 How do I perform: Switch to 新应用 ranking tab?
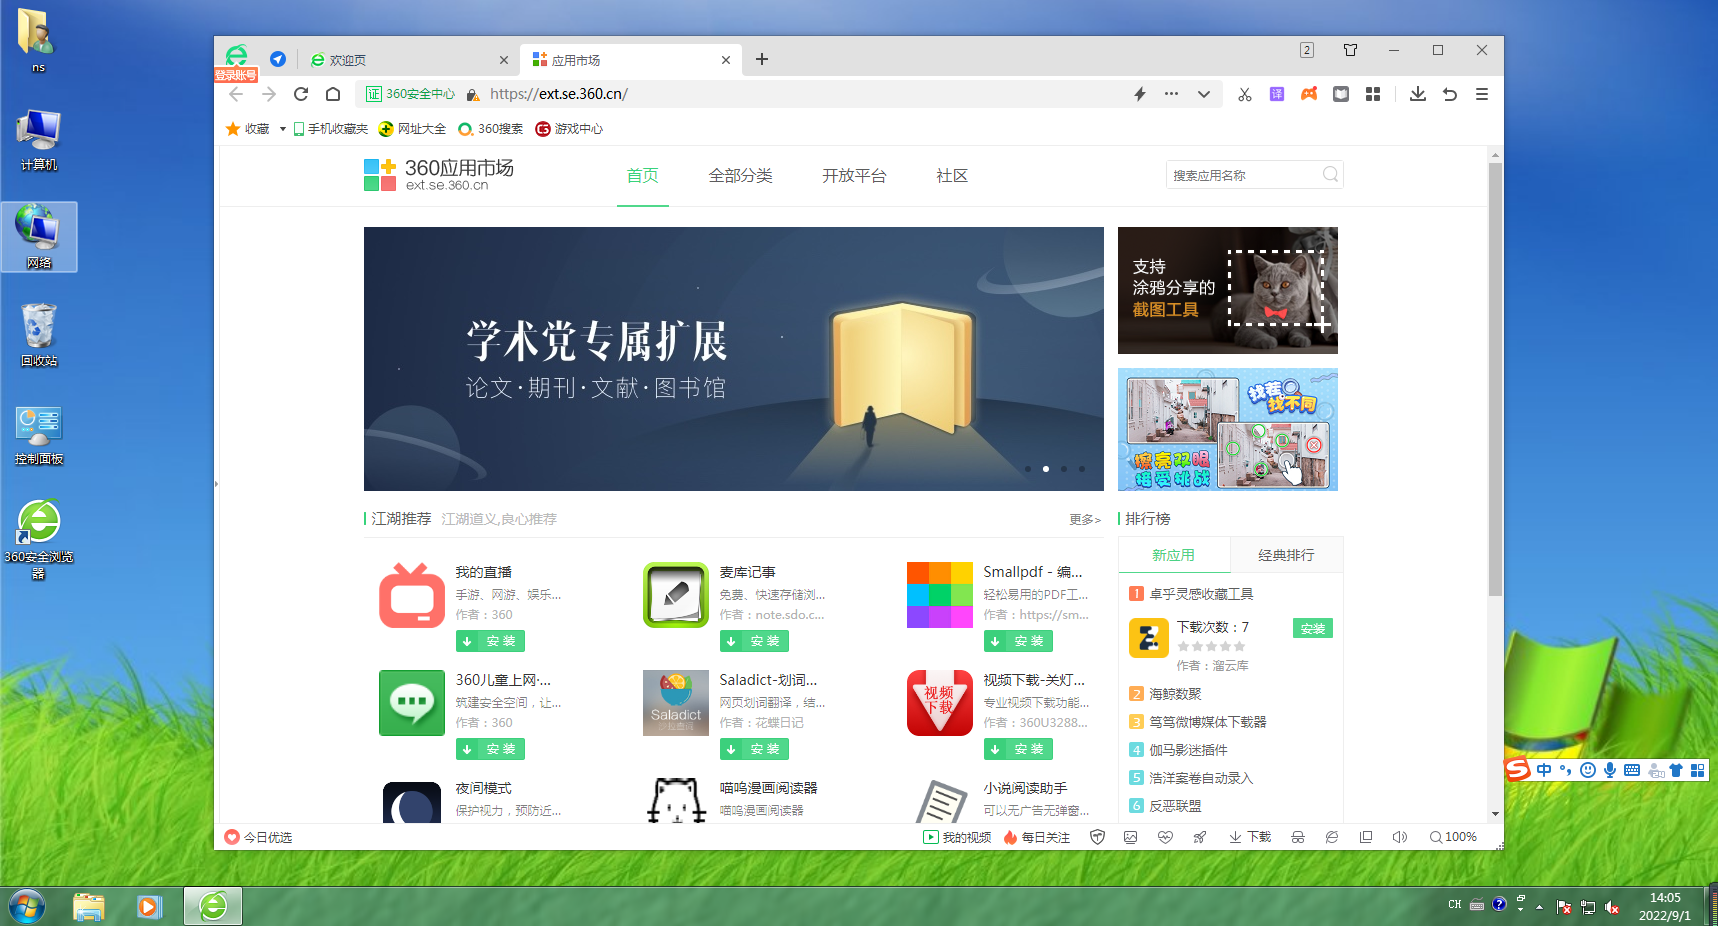pos(1174,555)
